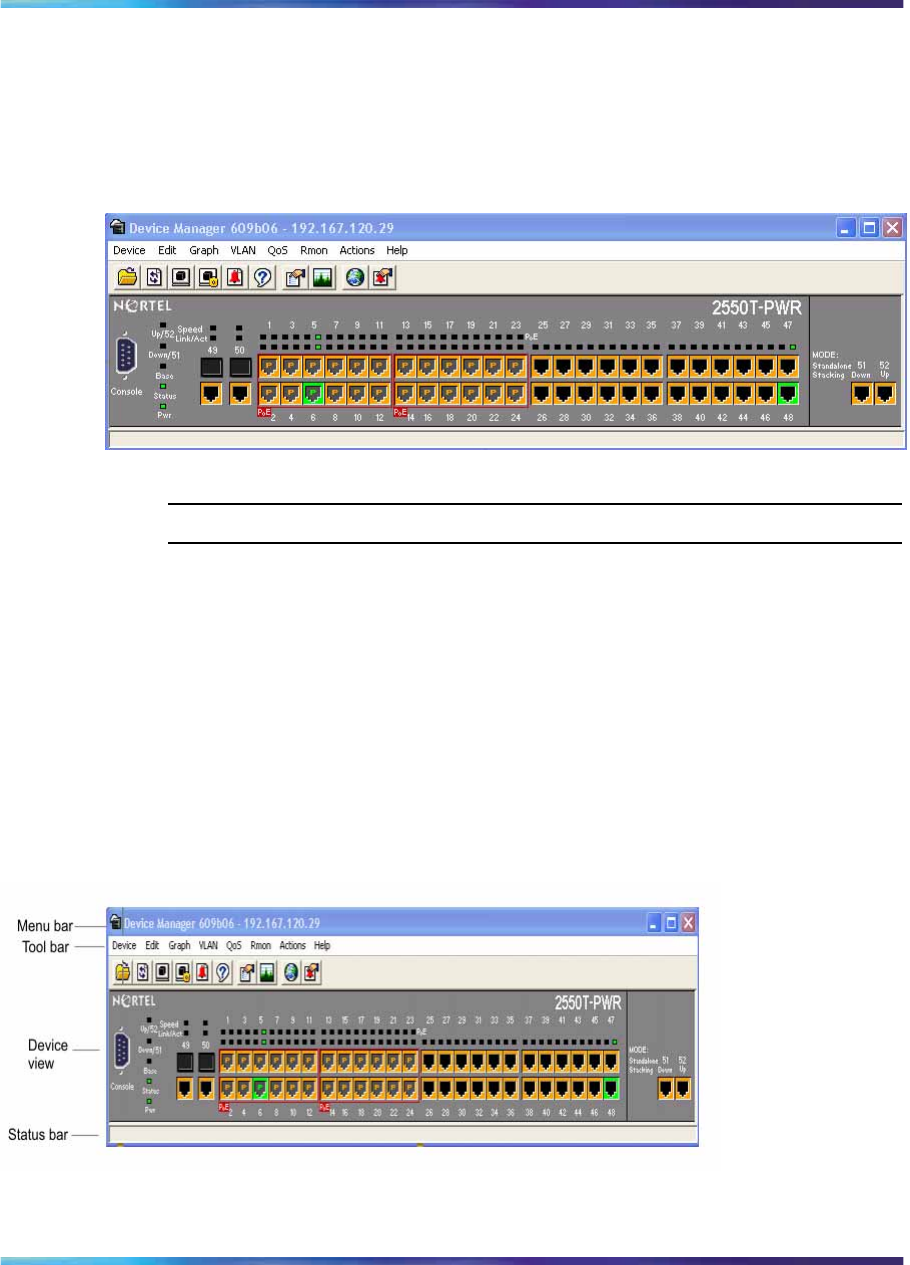The image size is (910, 1265).
Task: Select SFP port 49 in the lower annotated device view
Action: click(x=185, y=1061)
